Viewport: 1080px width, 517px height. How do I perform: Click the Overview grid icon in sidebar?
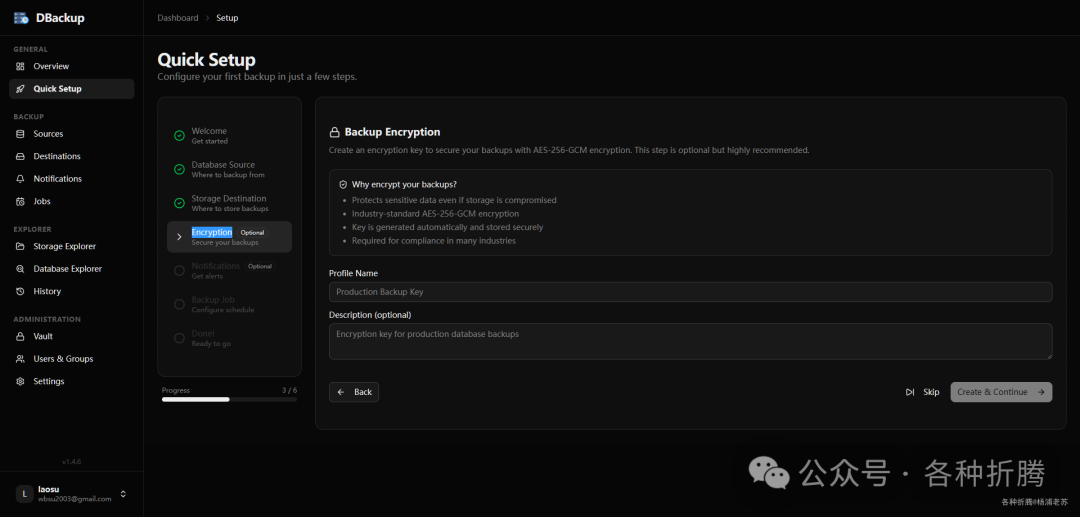click(20, 66)
